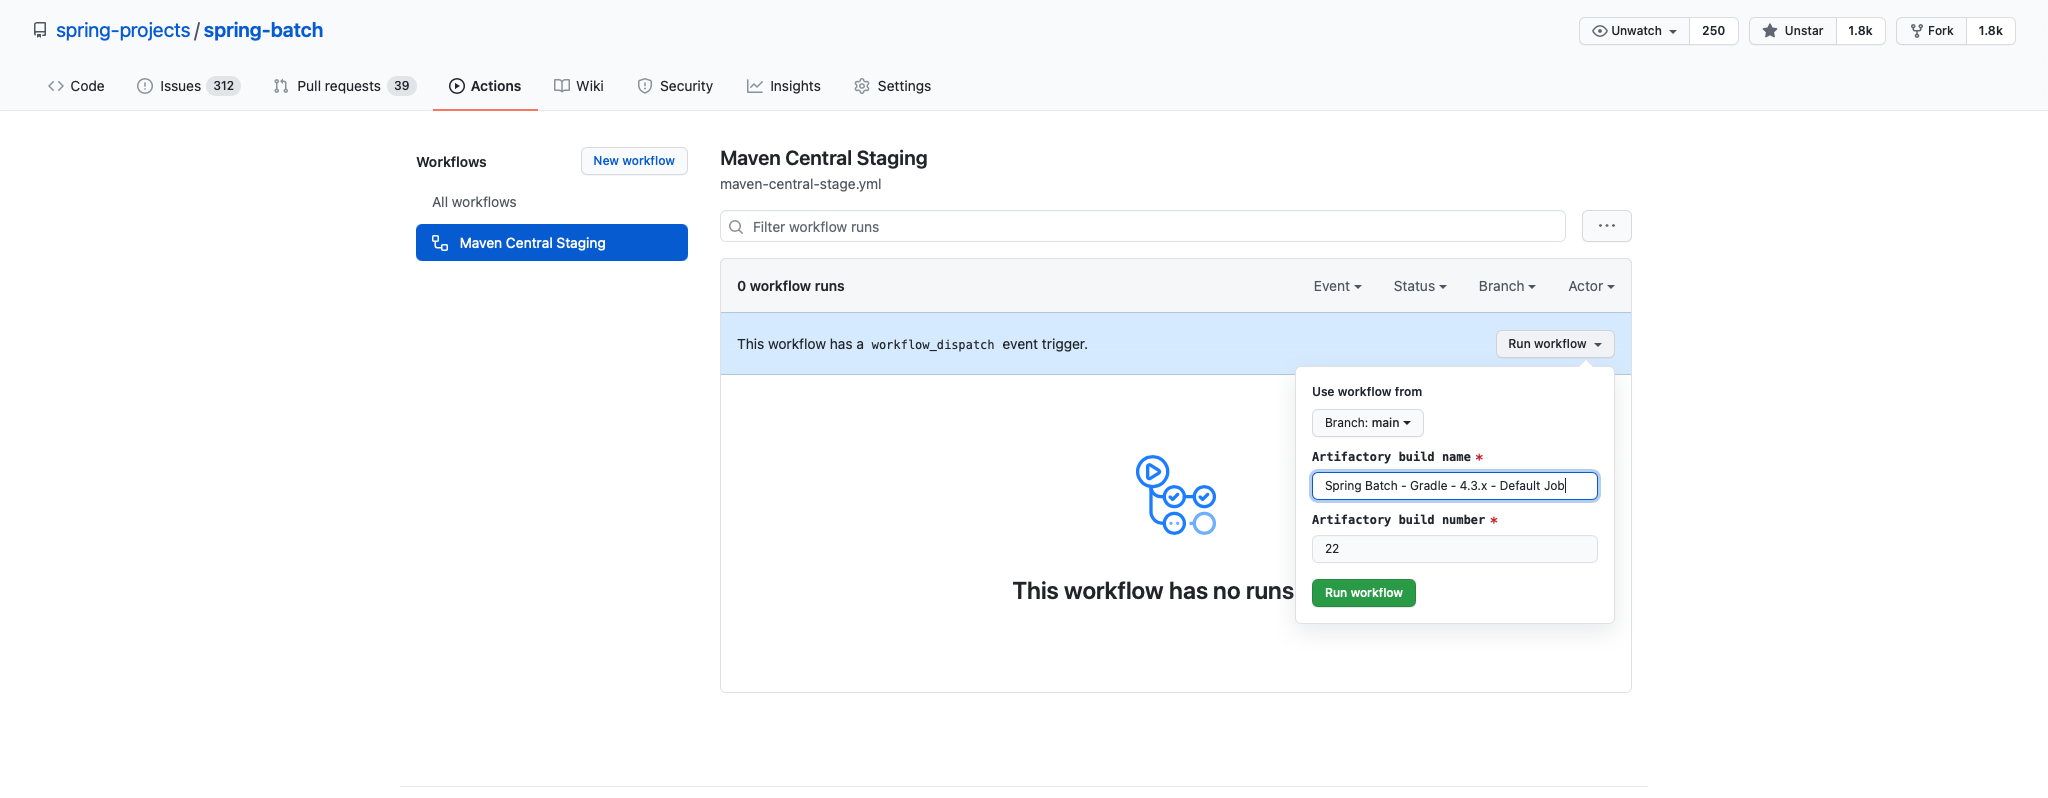Expand the Branch filter dropdown
Screen dimensions: 2048x798
tap(1507, 286)
